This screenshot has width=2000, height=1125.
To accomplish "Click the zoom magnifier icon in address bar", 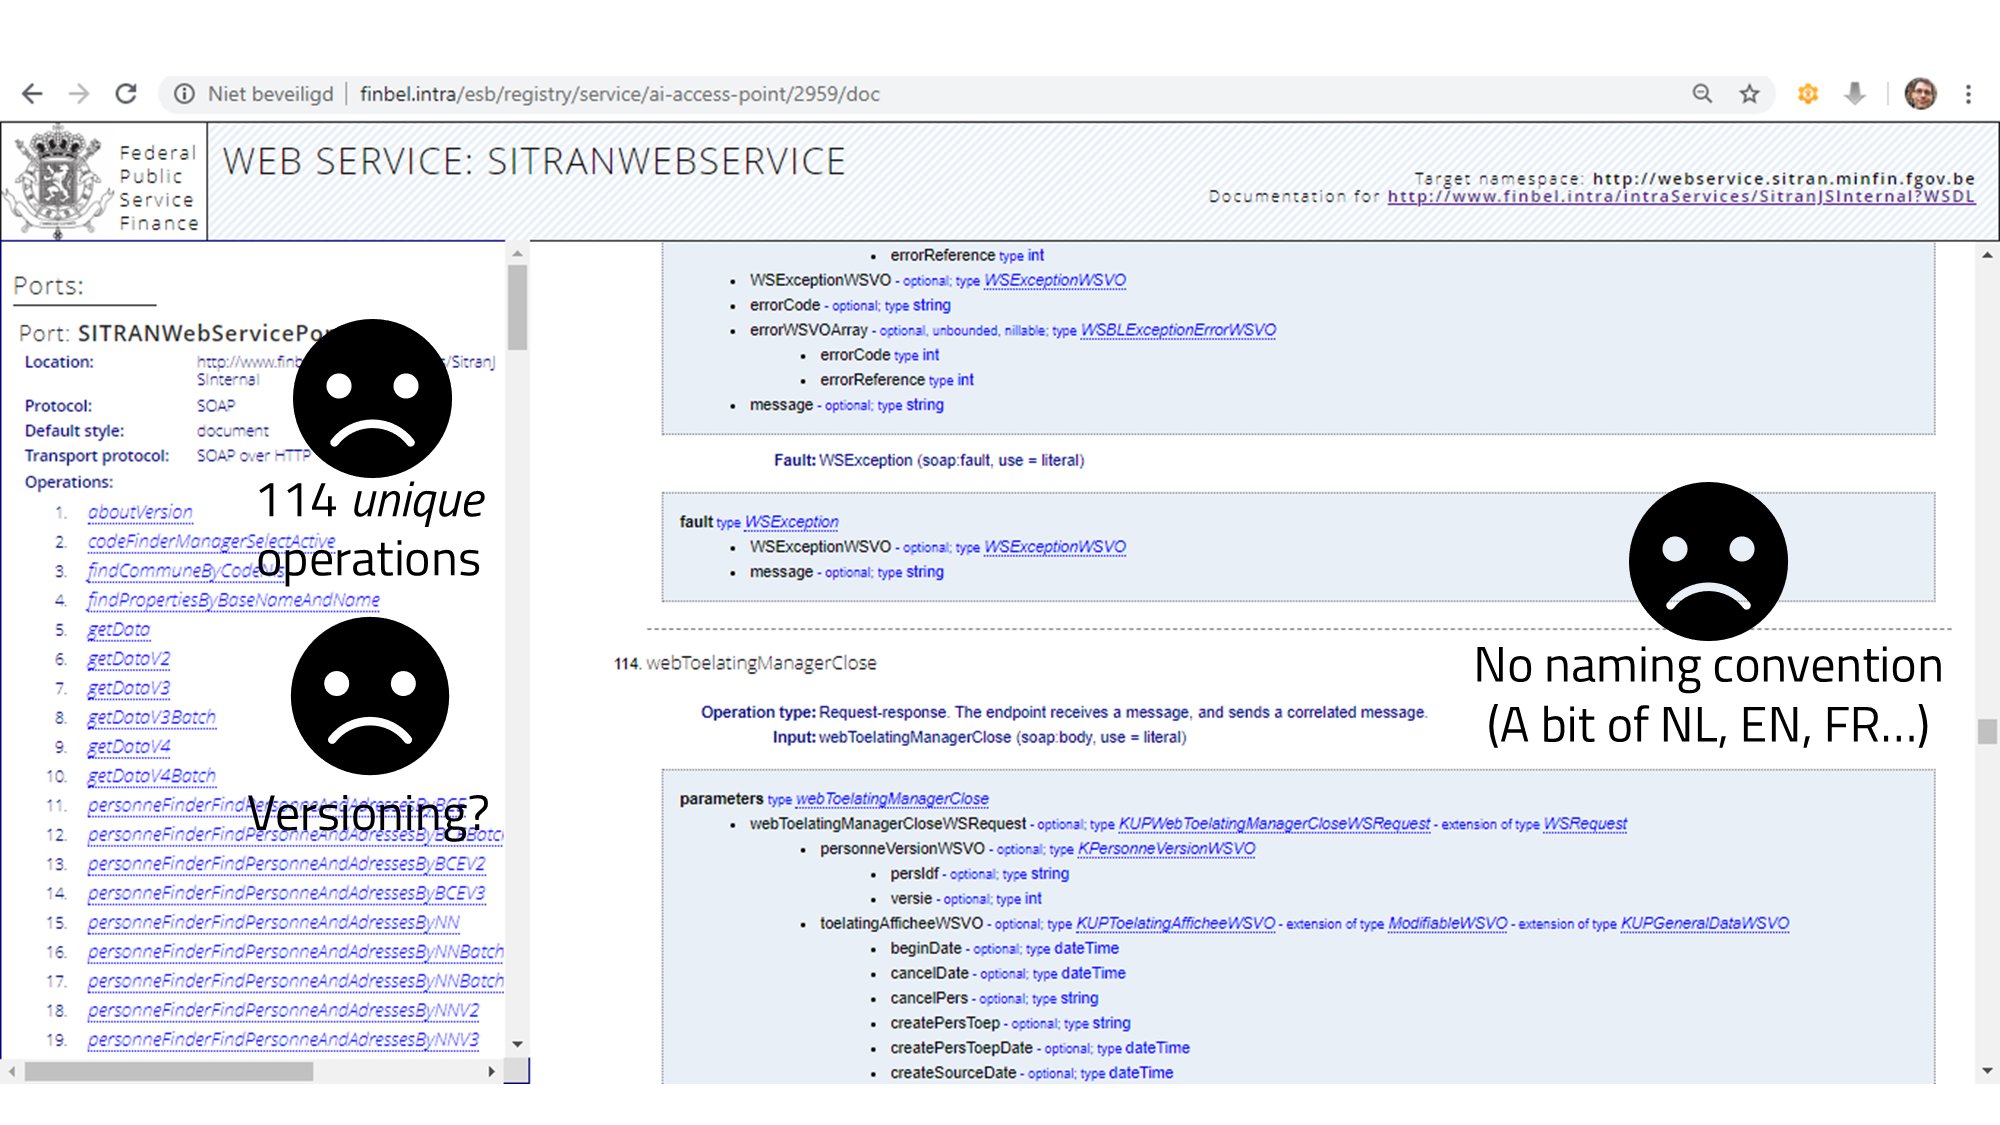I will pyautogui.click(x=1702, y=94).
